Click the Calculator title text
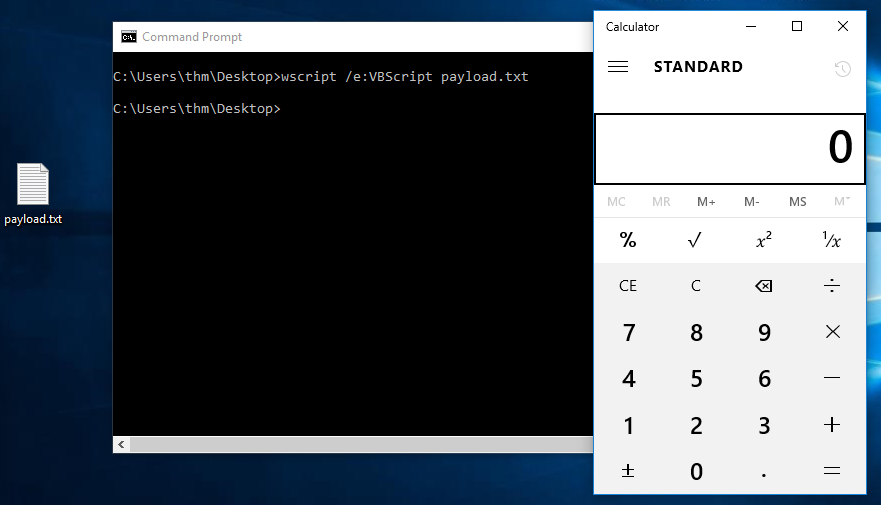 pos(632,27)
